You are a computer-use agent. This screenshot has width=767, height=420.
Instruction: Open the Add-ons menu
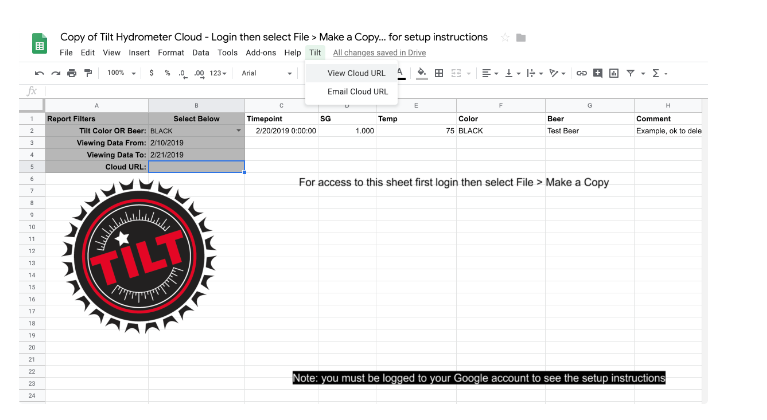click(261, 52)
